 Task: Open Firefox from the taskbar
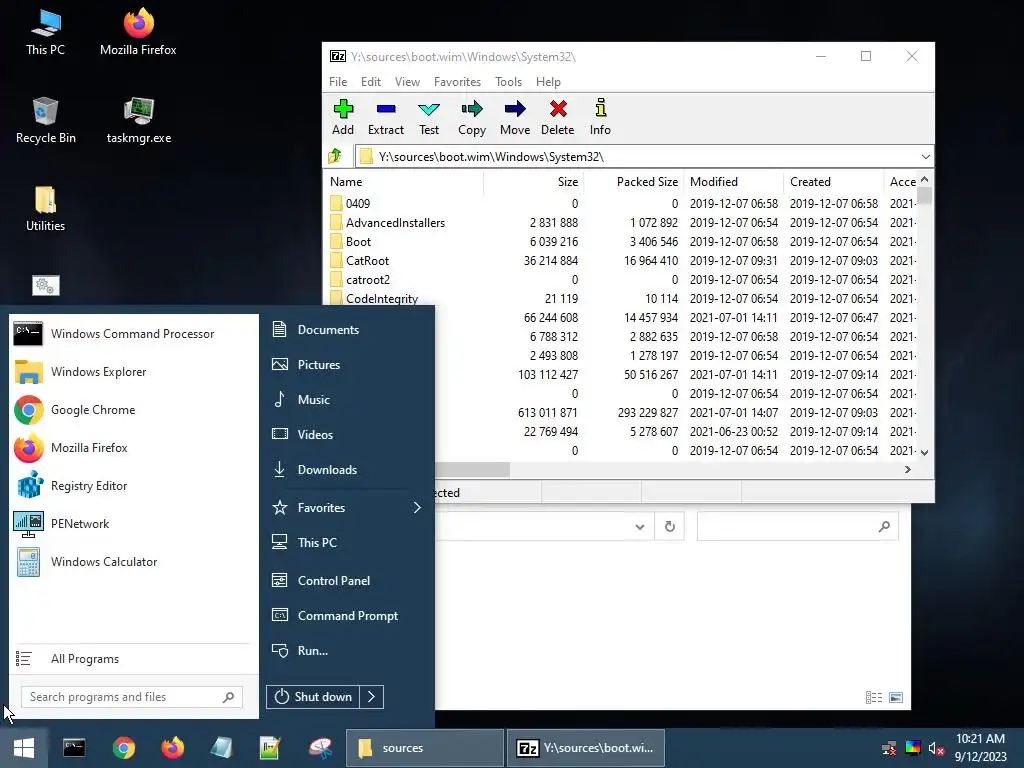pyautogui.click(x=172, y=748)
